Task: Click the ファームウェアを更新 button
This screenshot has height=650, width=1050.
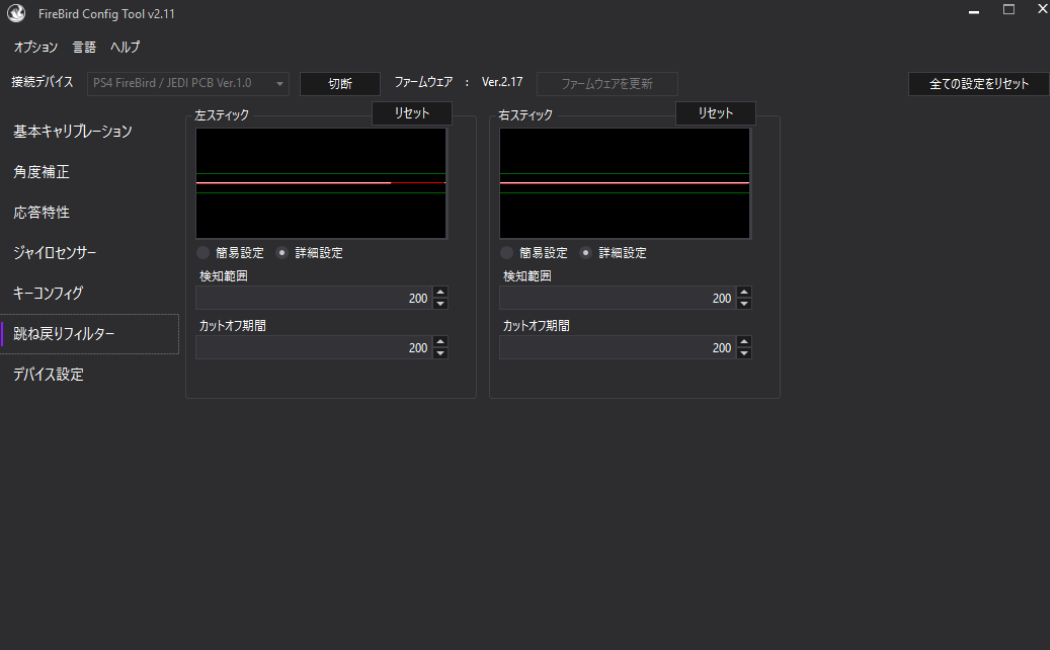Action: (x=607, y=84)
